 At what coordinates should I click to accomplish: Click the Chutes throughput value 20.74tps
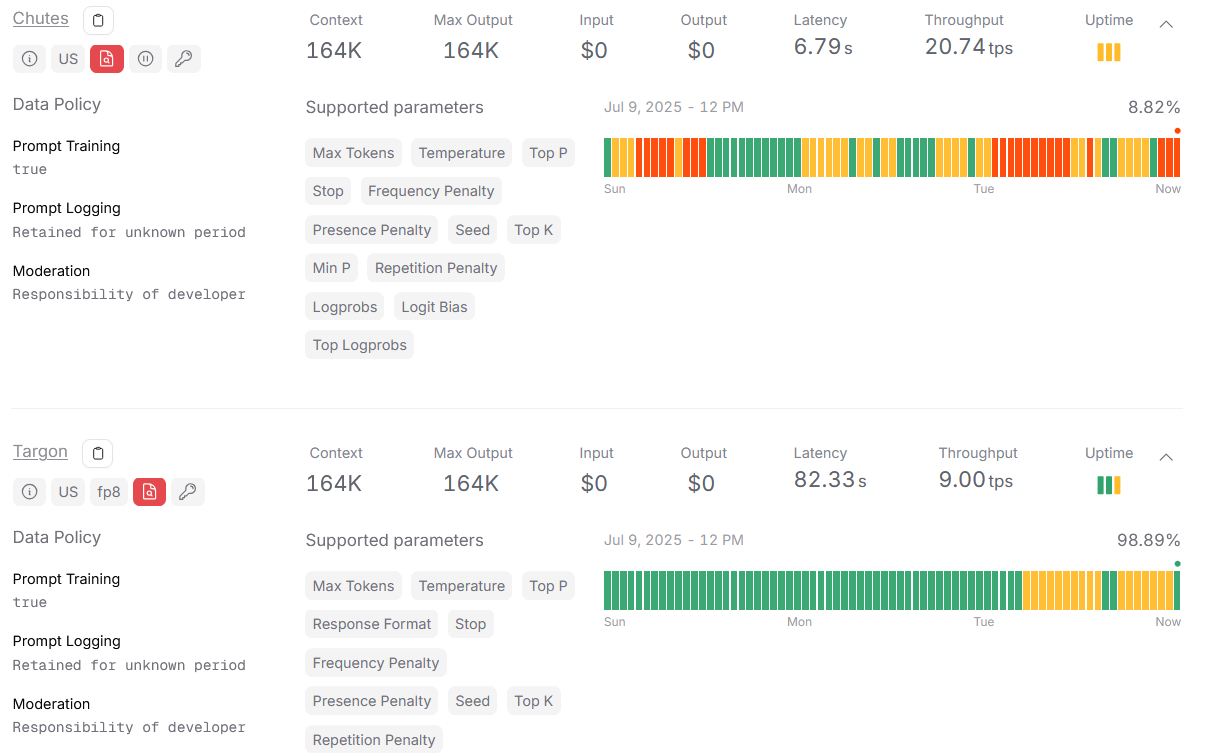click(x=969, y=47)
